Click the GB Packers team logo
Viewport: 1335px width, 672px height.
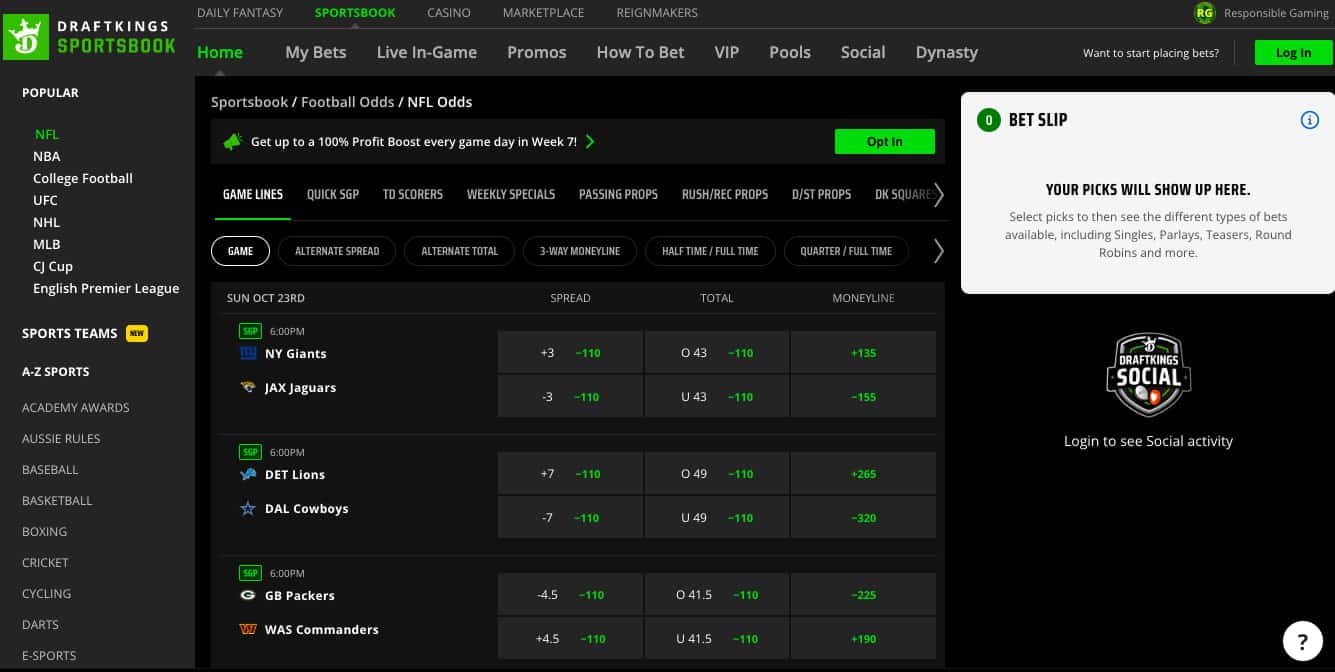(248, 596)
